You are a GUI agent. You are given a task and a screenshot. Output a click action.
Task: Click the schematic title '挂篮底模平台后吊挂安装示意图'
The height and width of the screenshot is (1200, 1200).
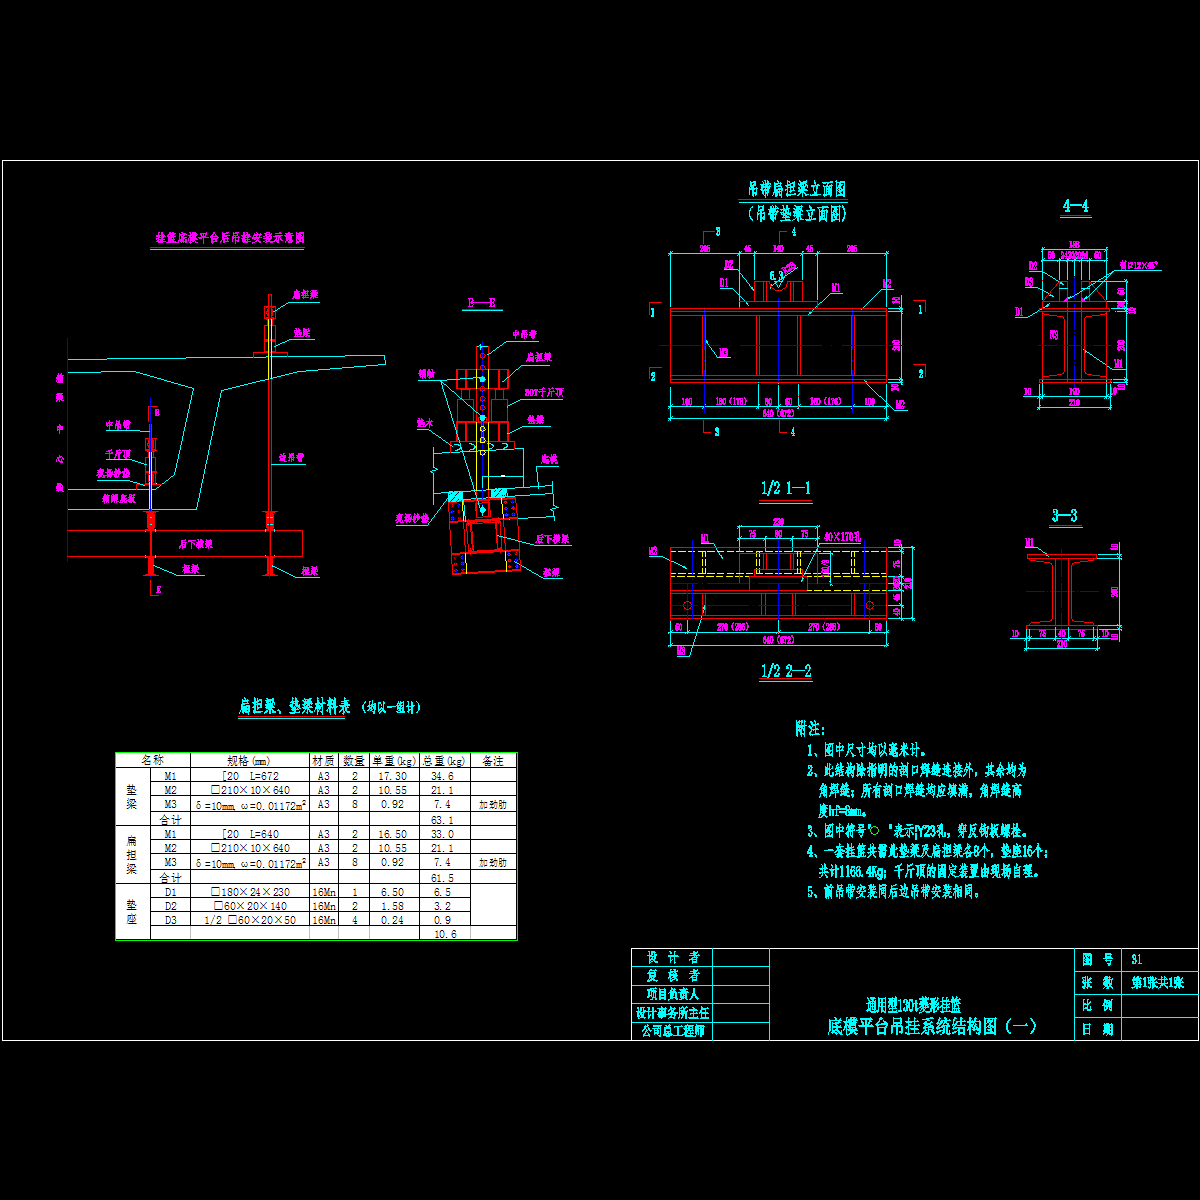pos(229,238)
